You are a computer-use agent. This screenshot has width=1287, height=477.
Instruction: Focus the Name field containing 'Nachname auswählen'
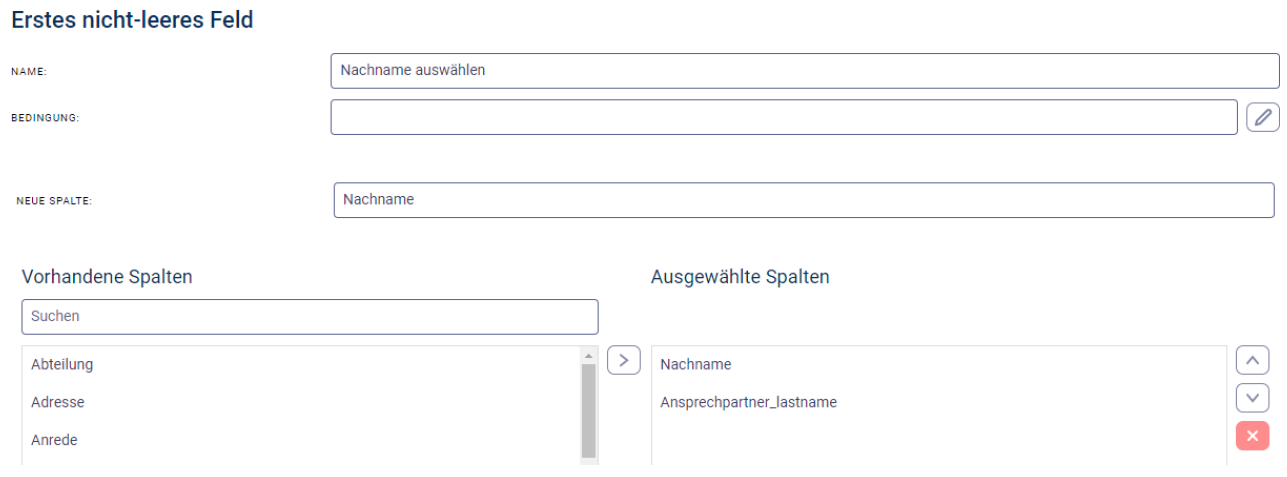804,71
